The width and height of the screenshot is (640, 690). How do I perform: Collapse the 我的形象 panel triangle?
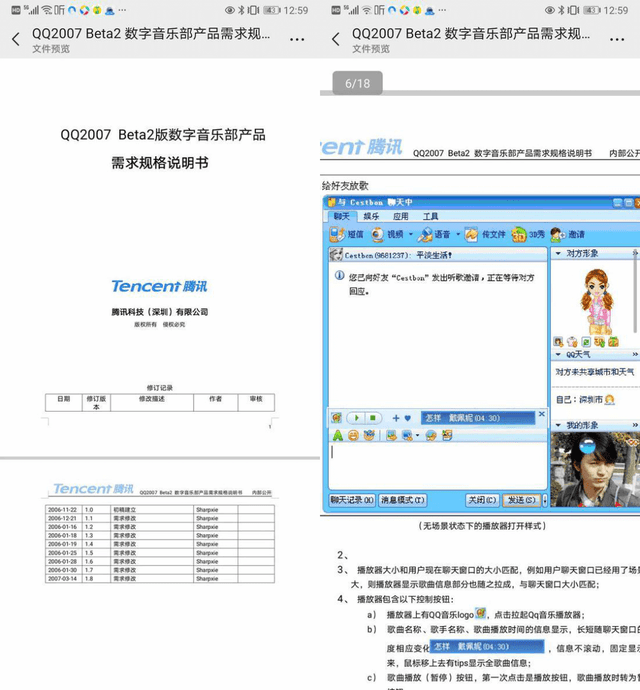point(558,425)
